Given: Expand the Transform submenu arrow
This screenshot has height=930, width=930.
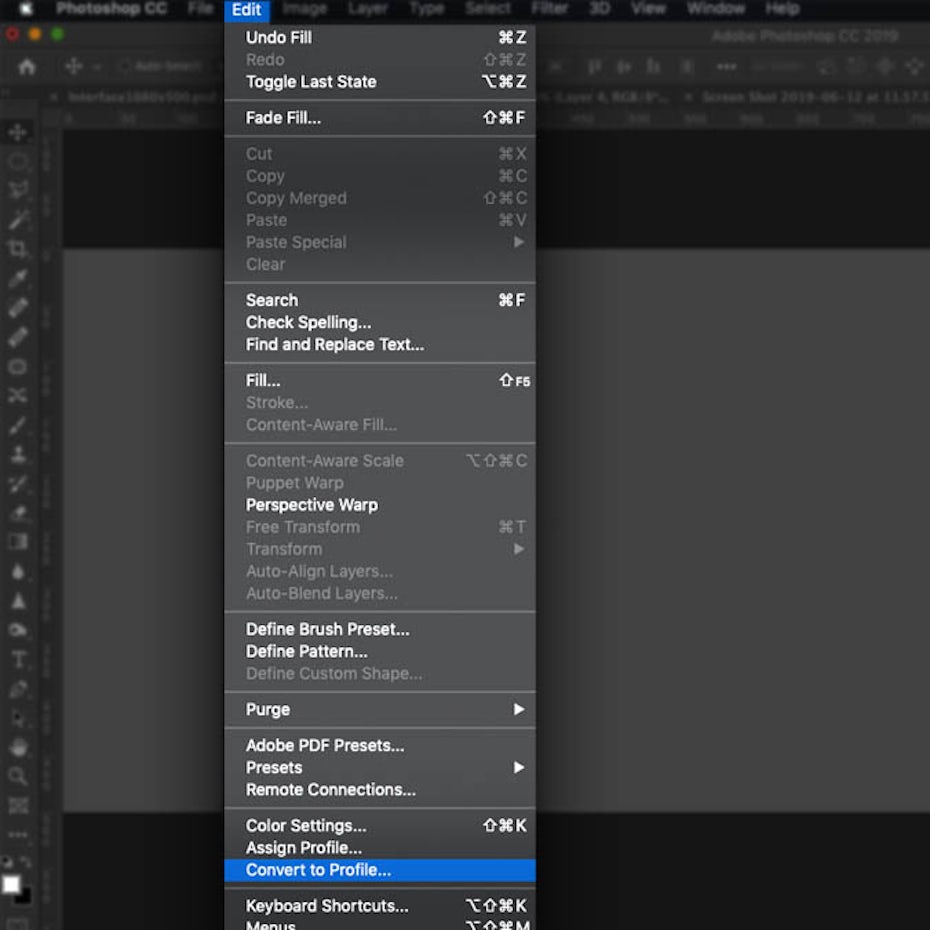Looking at the screenshot, I should point(519,549).
